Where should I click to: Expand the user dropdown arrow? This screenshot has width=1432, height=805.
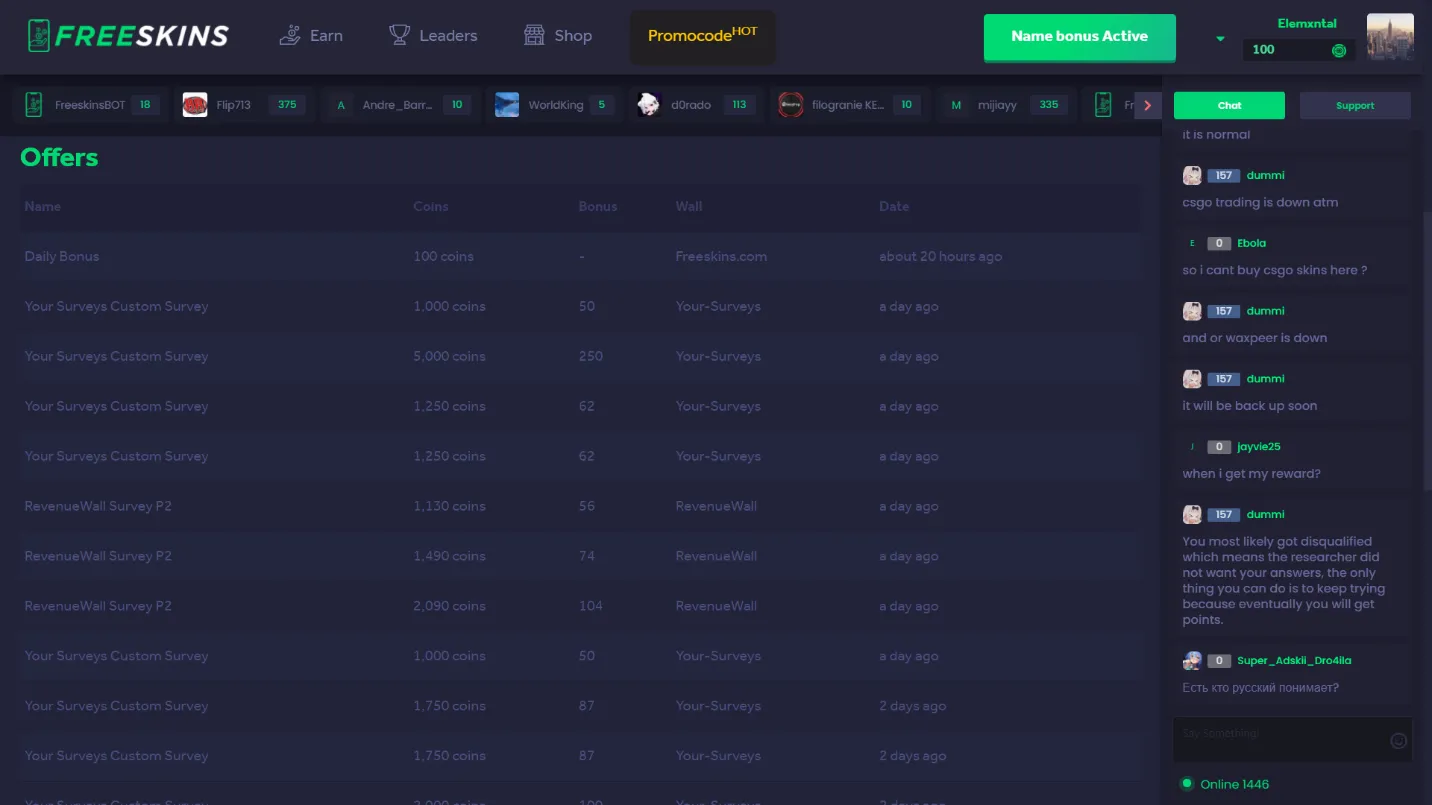tap(1220, 39)
